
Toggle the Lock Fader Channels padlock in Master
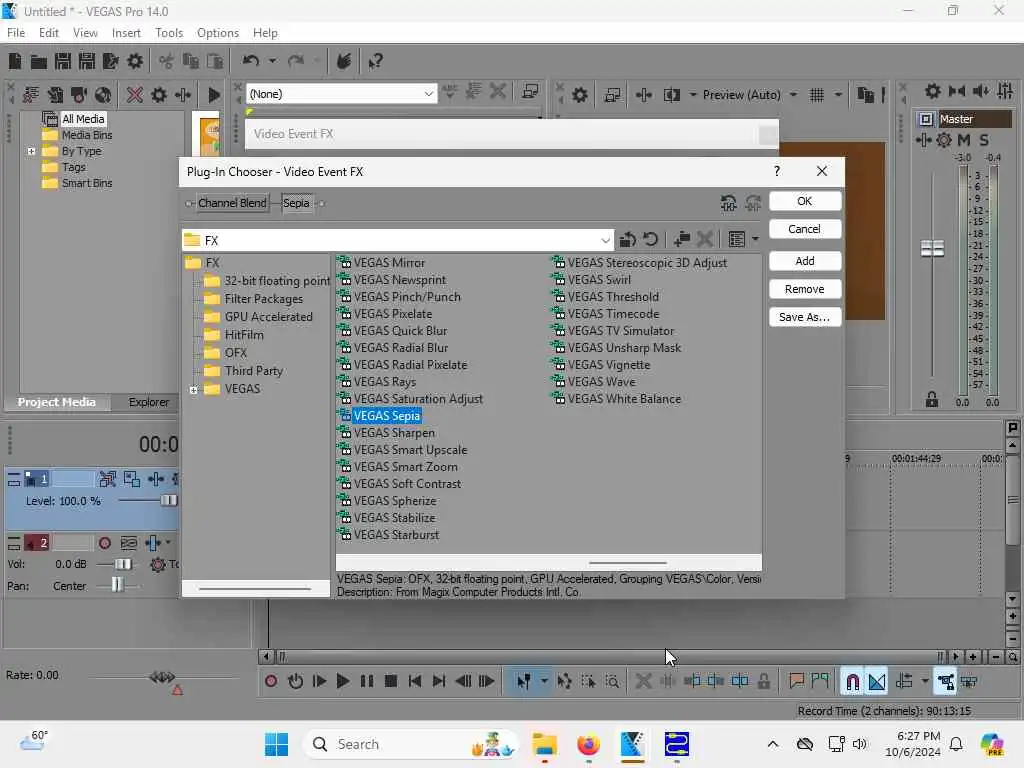(932, 400)
